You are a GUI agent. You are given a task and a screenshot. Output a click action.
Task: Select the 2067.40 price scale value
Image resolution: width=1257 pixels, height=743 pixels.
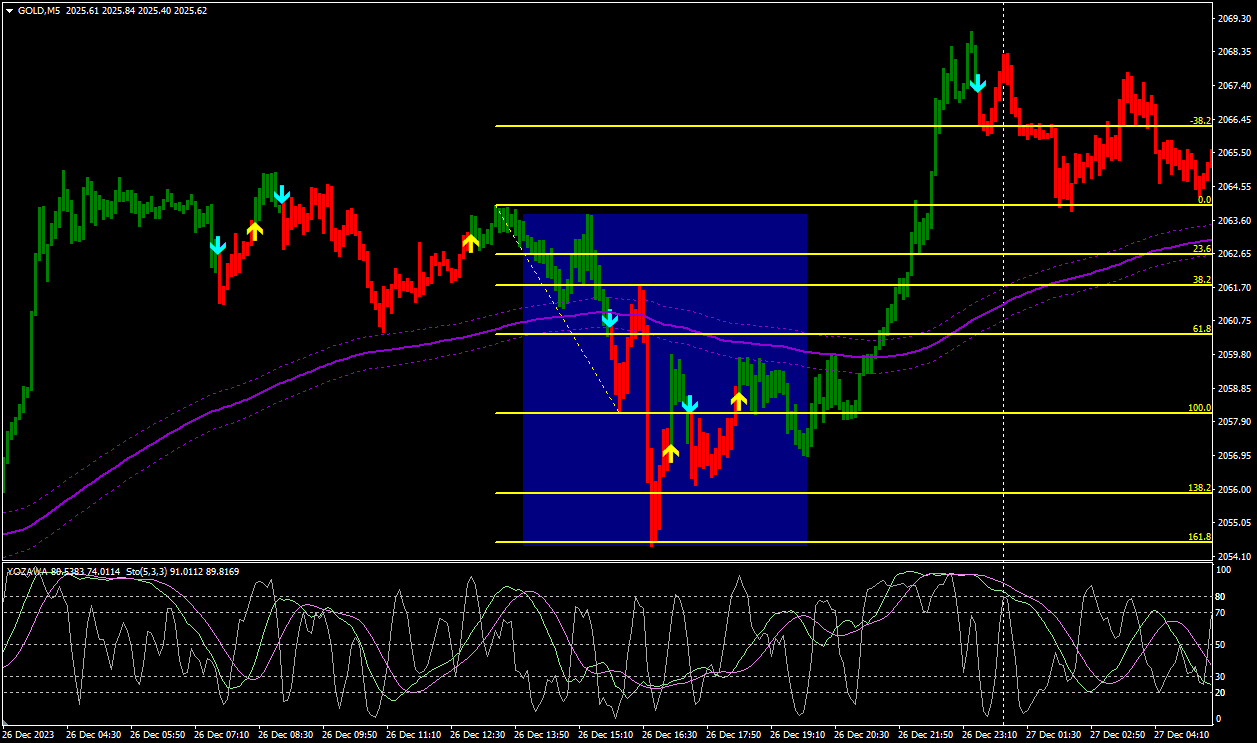(x=1234, y=85)
